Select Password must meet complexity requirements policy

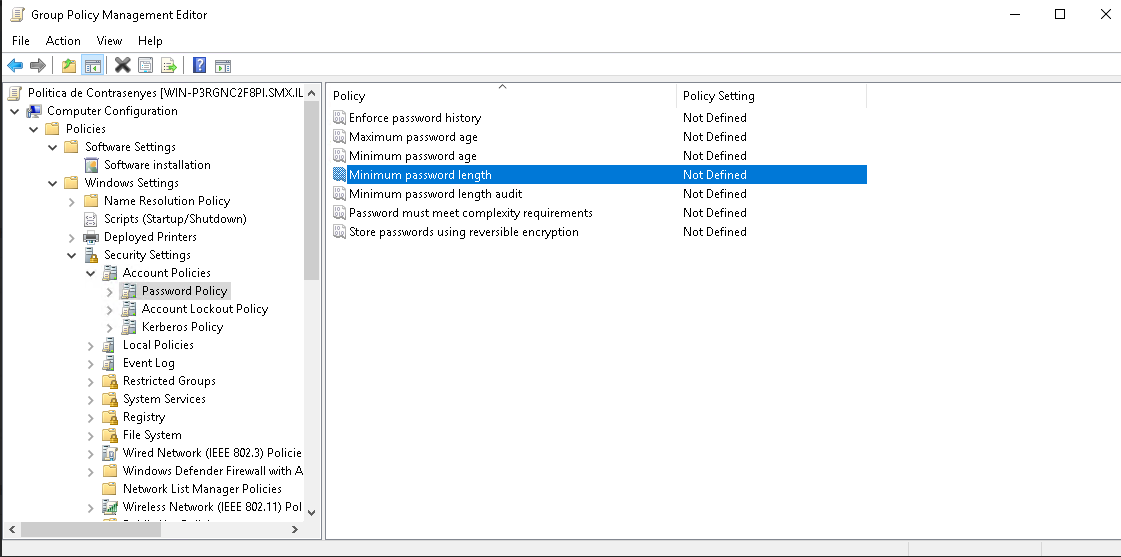pyautogui.click(x=470, y=213)
